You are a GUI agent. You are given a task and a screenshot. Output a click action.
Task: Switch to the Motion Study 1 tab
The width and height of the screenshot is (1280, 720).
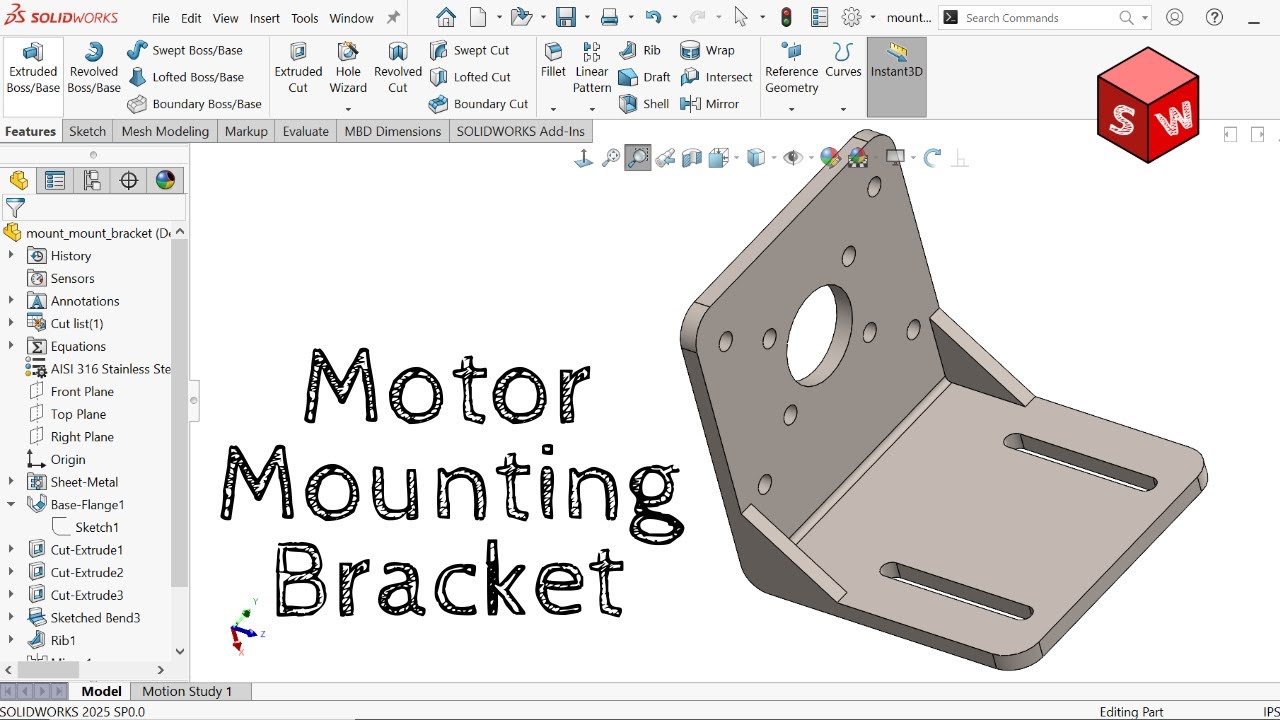(187, 691)
